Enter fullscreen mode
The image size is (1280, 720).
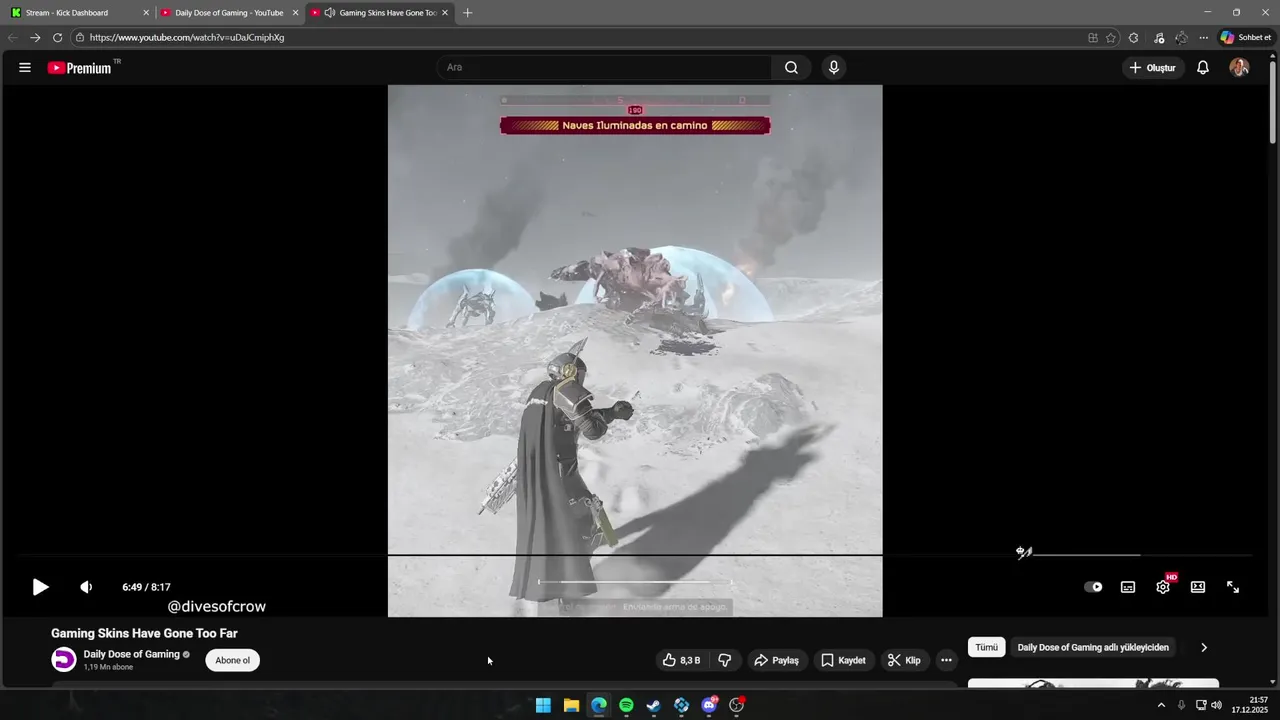[x=1233, y=587]
